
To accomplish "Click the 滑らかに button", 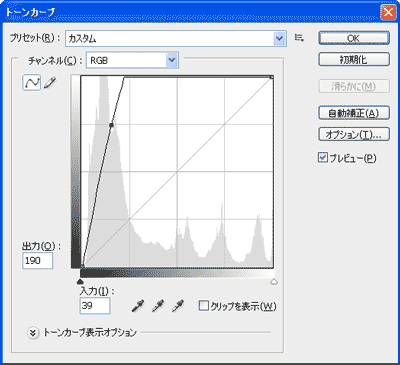I will click(x=354, y=87).
